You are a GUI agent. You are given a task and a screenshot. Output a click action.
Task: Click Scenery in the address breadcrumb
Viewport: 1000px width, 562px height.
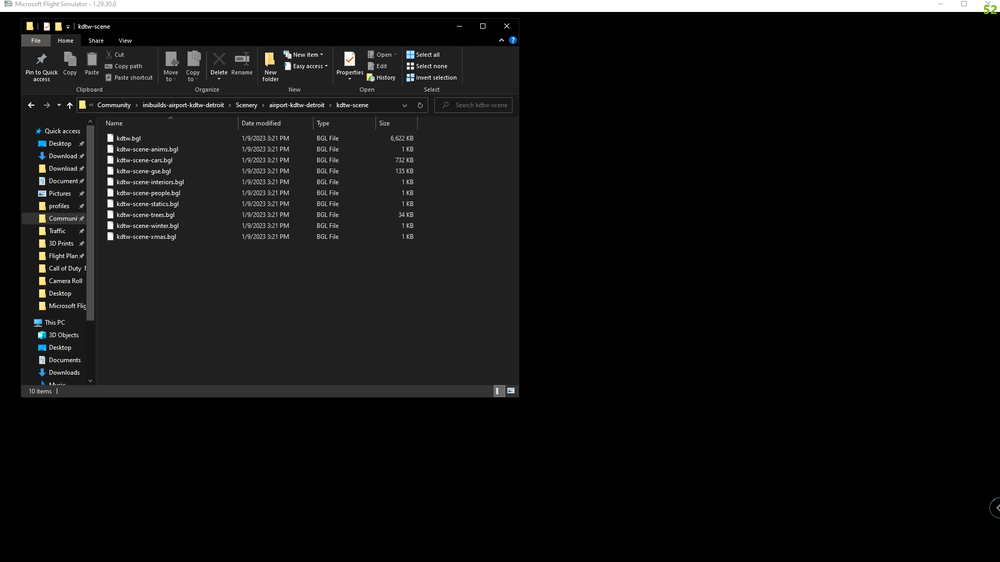[246, 105]
